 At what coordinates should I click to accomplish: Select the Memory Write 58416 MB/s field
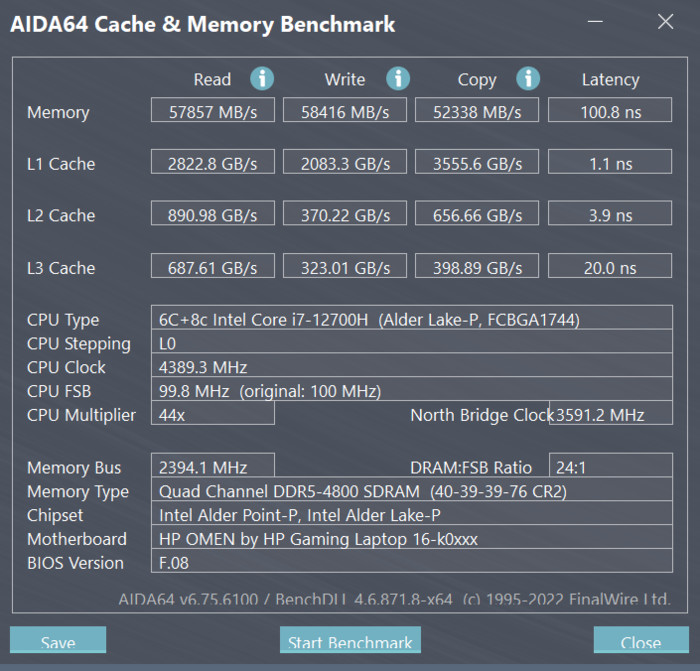tap(345, 110)
